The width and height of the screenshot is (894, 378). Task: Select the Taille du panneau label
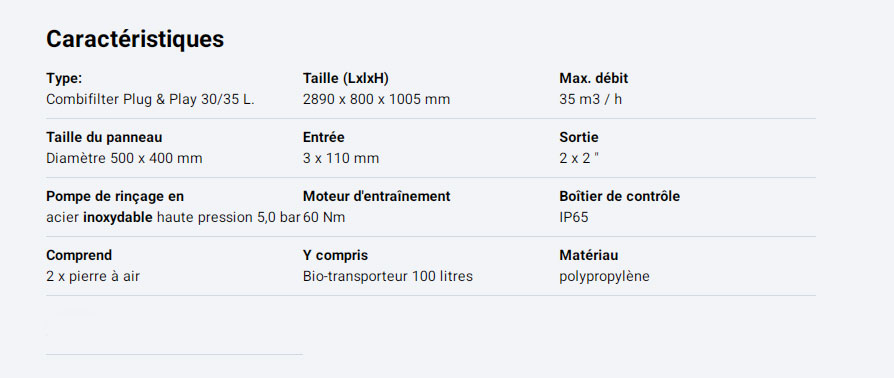[104, 137]
